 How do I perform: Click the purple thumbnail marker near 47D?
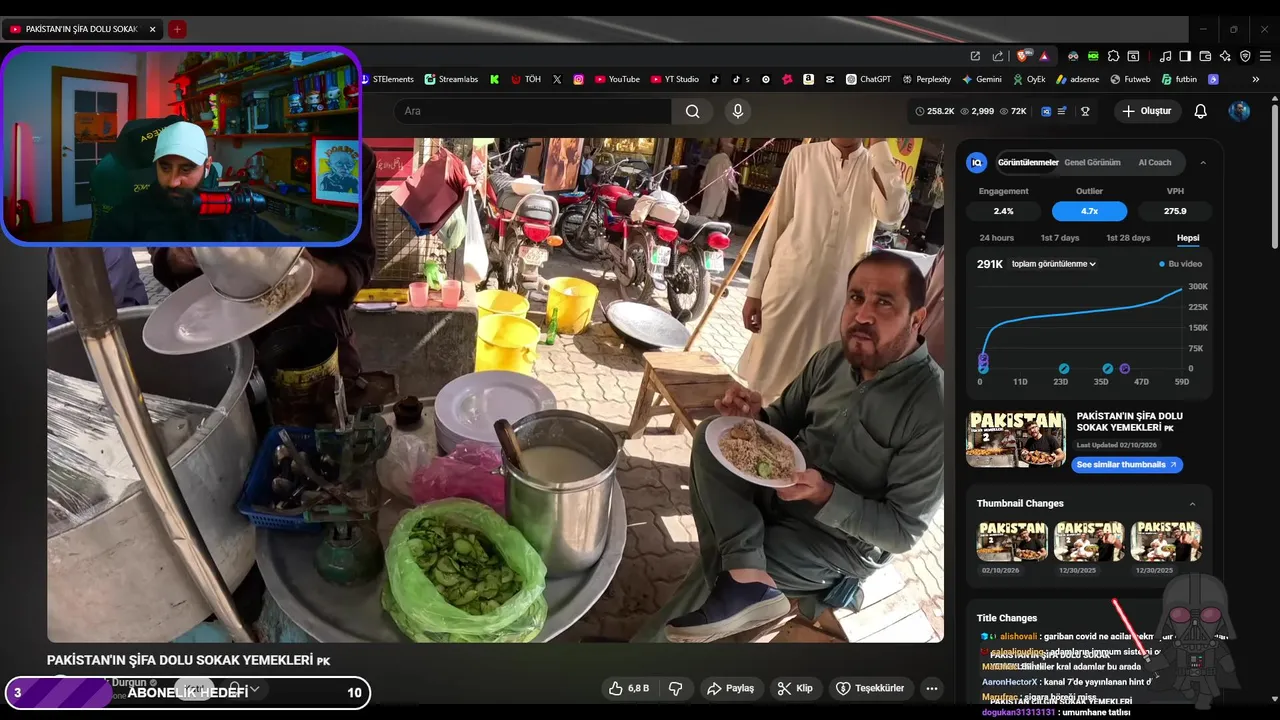click(x=1125, y=369)
